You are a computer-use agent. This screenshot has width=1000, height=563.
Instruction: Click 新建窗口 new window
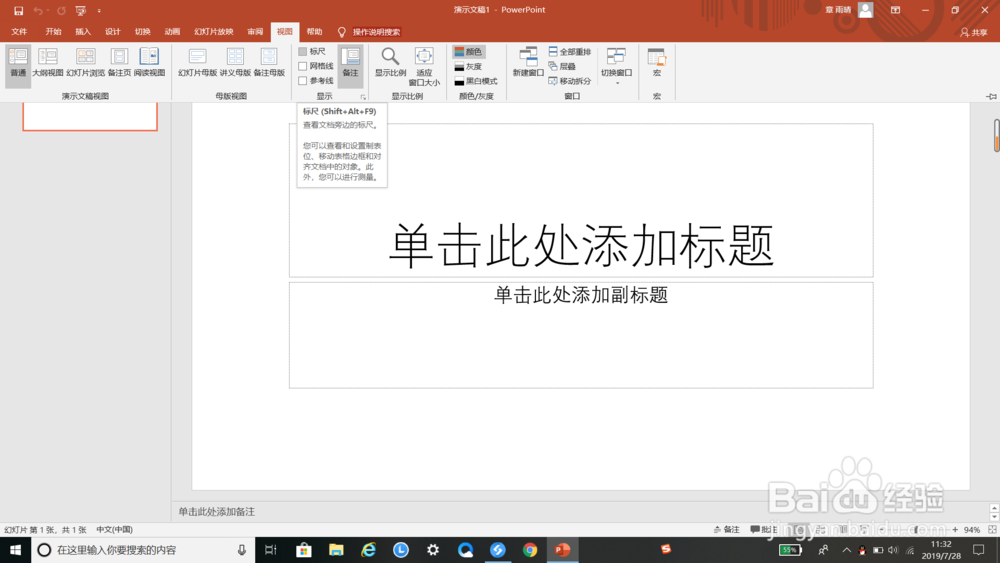528,62
